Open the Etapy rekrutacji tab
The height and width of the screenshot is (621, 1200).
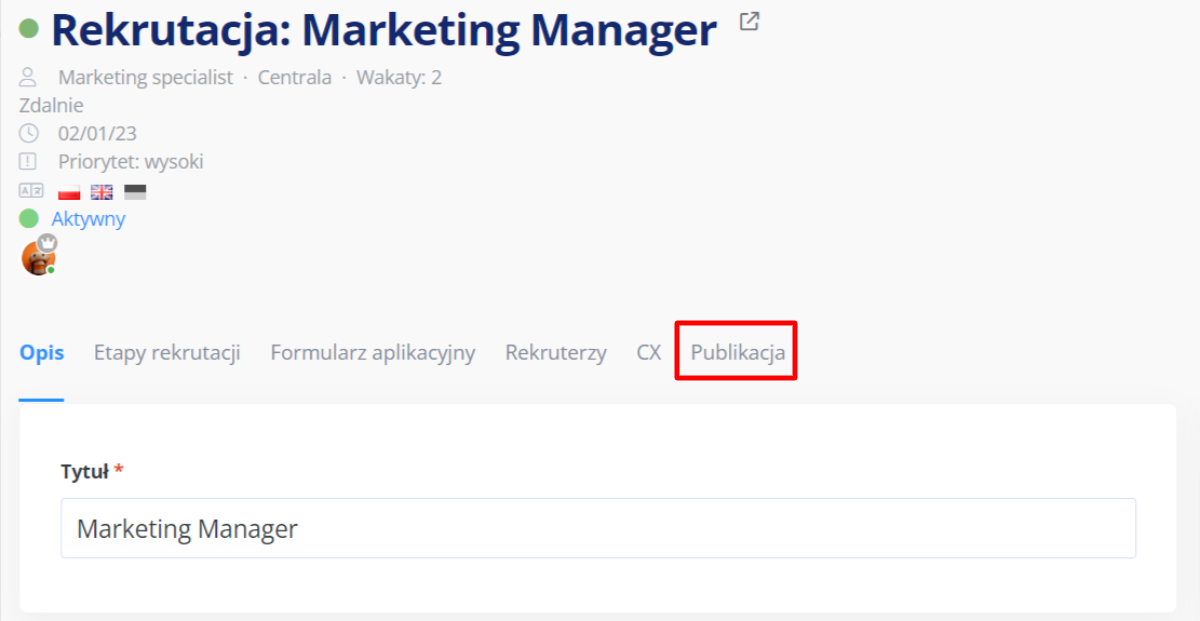point(167,353)
